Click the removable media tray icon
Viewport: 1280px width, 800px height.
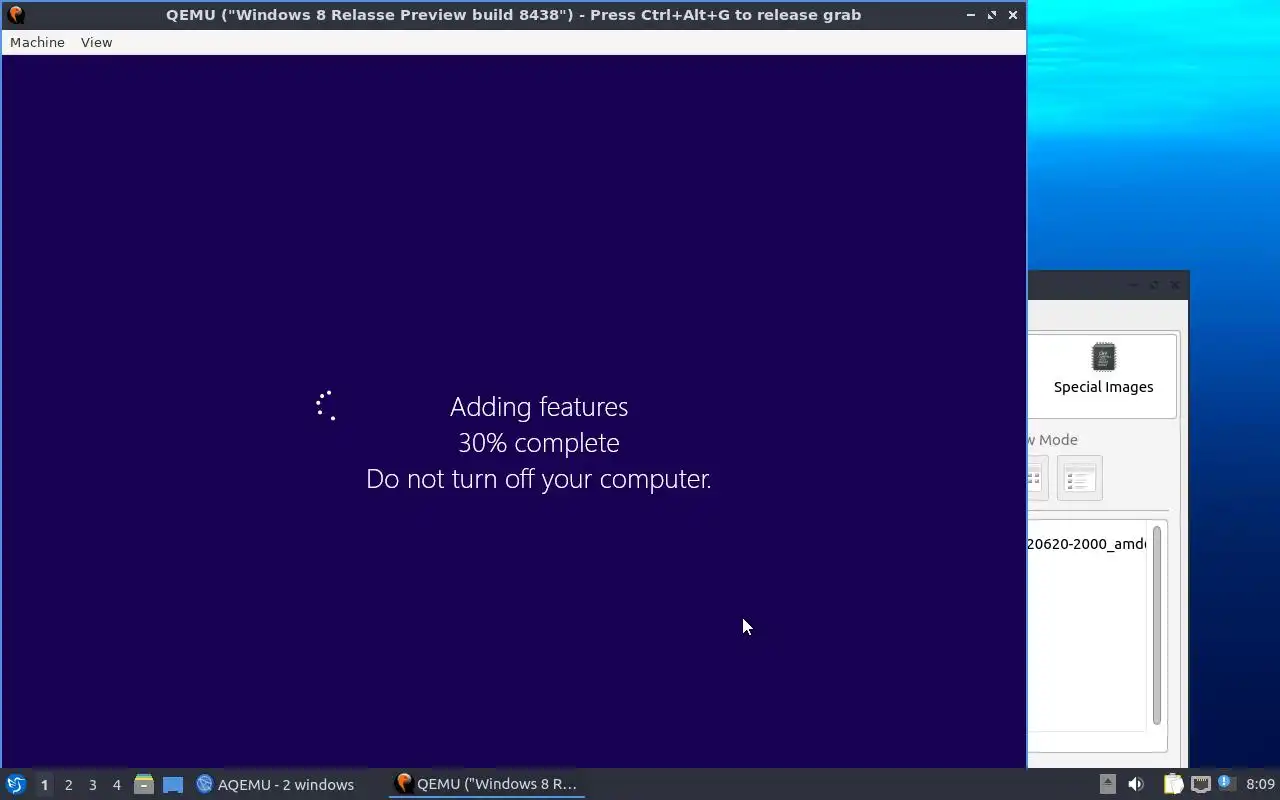tap(1108, 784)
